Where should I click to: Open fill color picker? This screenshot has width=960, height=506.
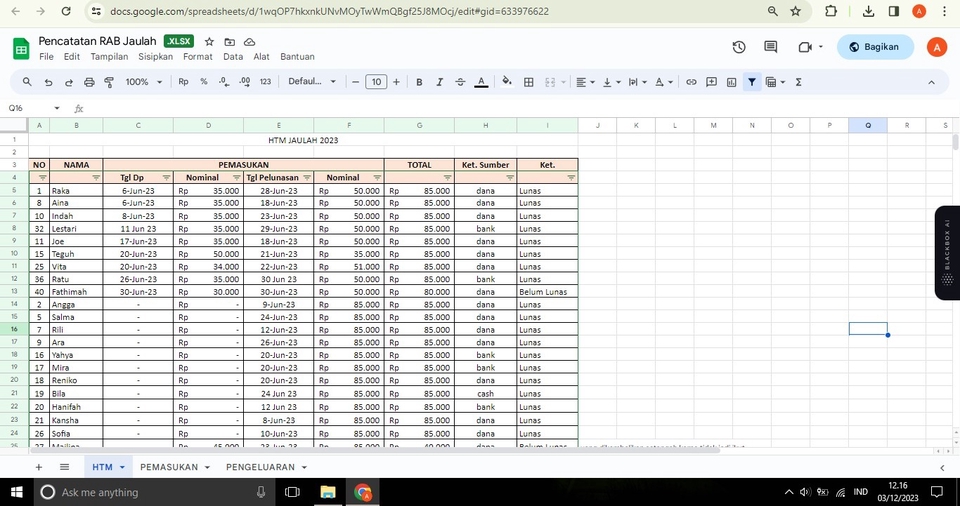(507, 82)
